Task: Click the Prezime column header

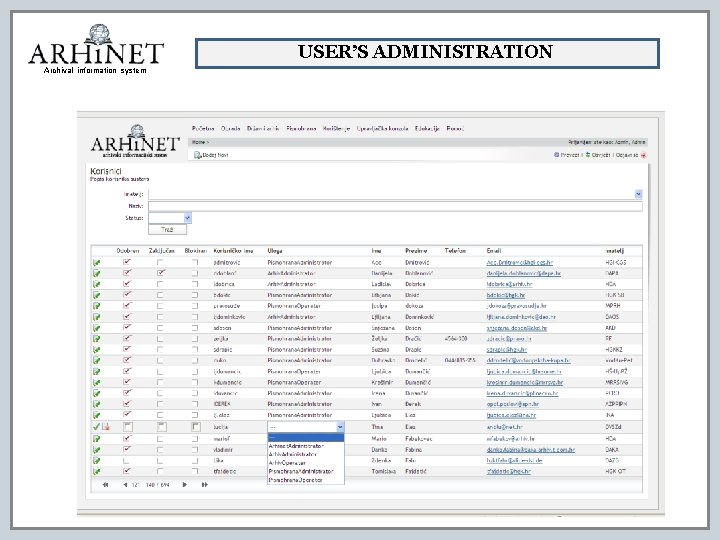Action: 416,251
